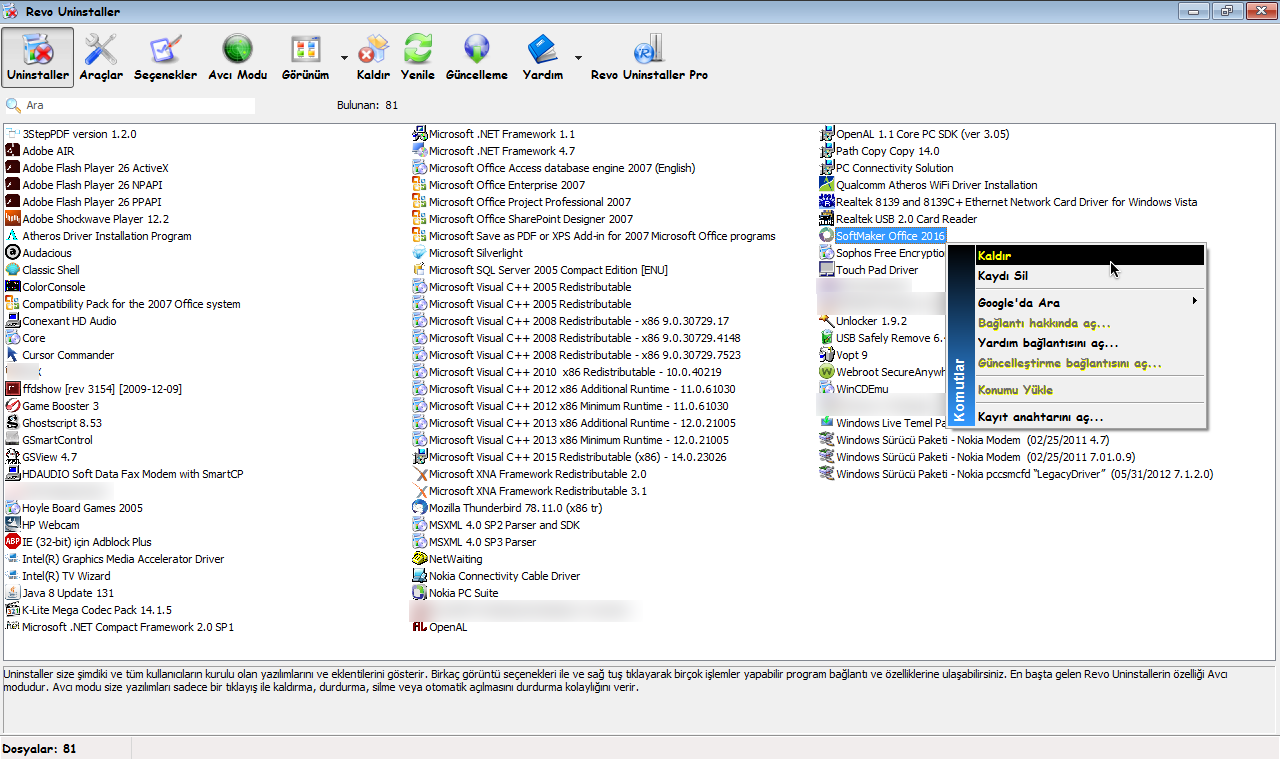Open Araçlar tools
The width and height of the screenshot is (1280, 760).
point(101,57)
